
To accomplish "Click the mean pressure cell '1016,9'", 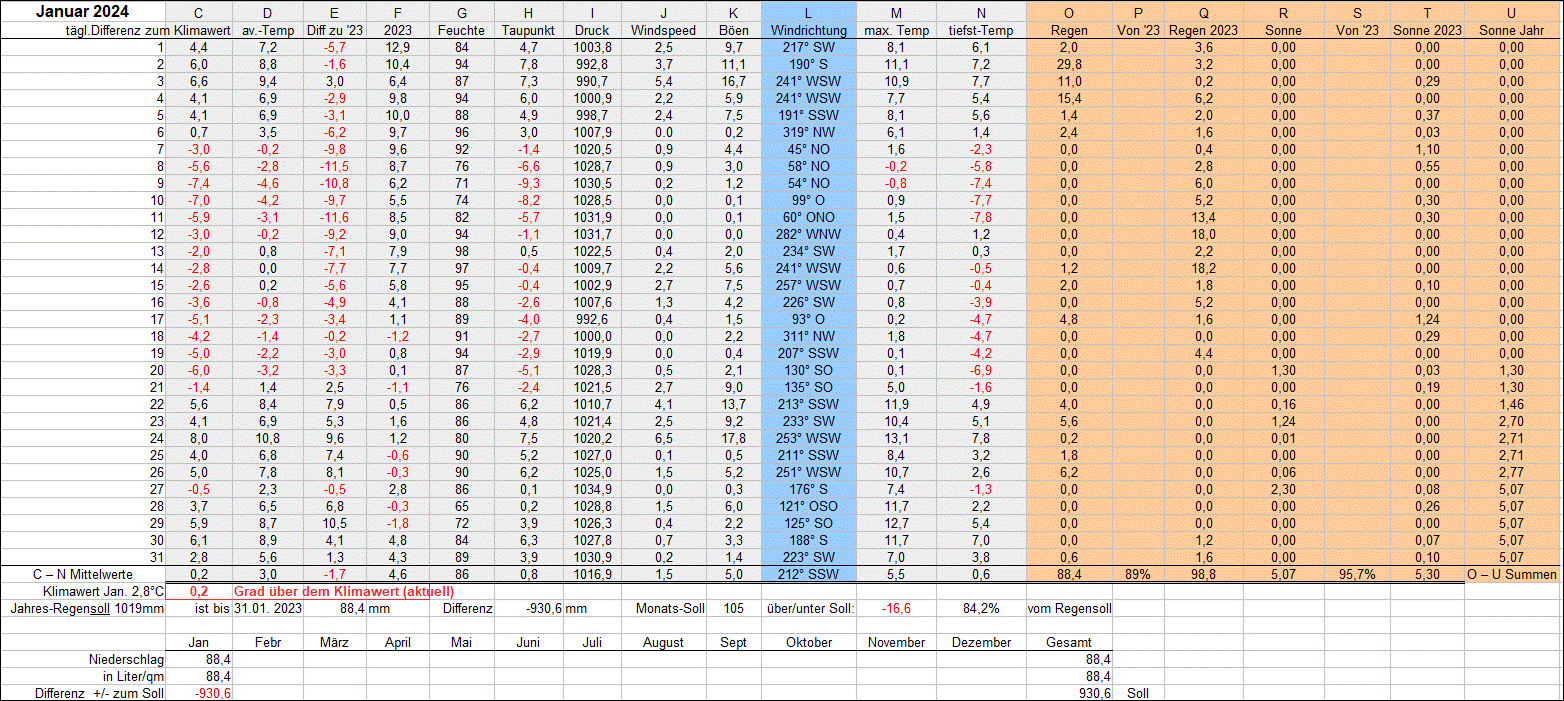I will 592,574.
